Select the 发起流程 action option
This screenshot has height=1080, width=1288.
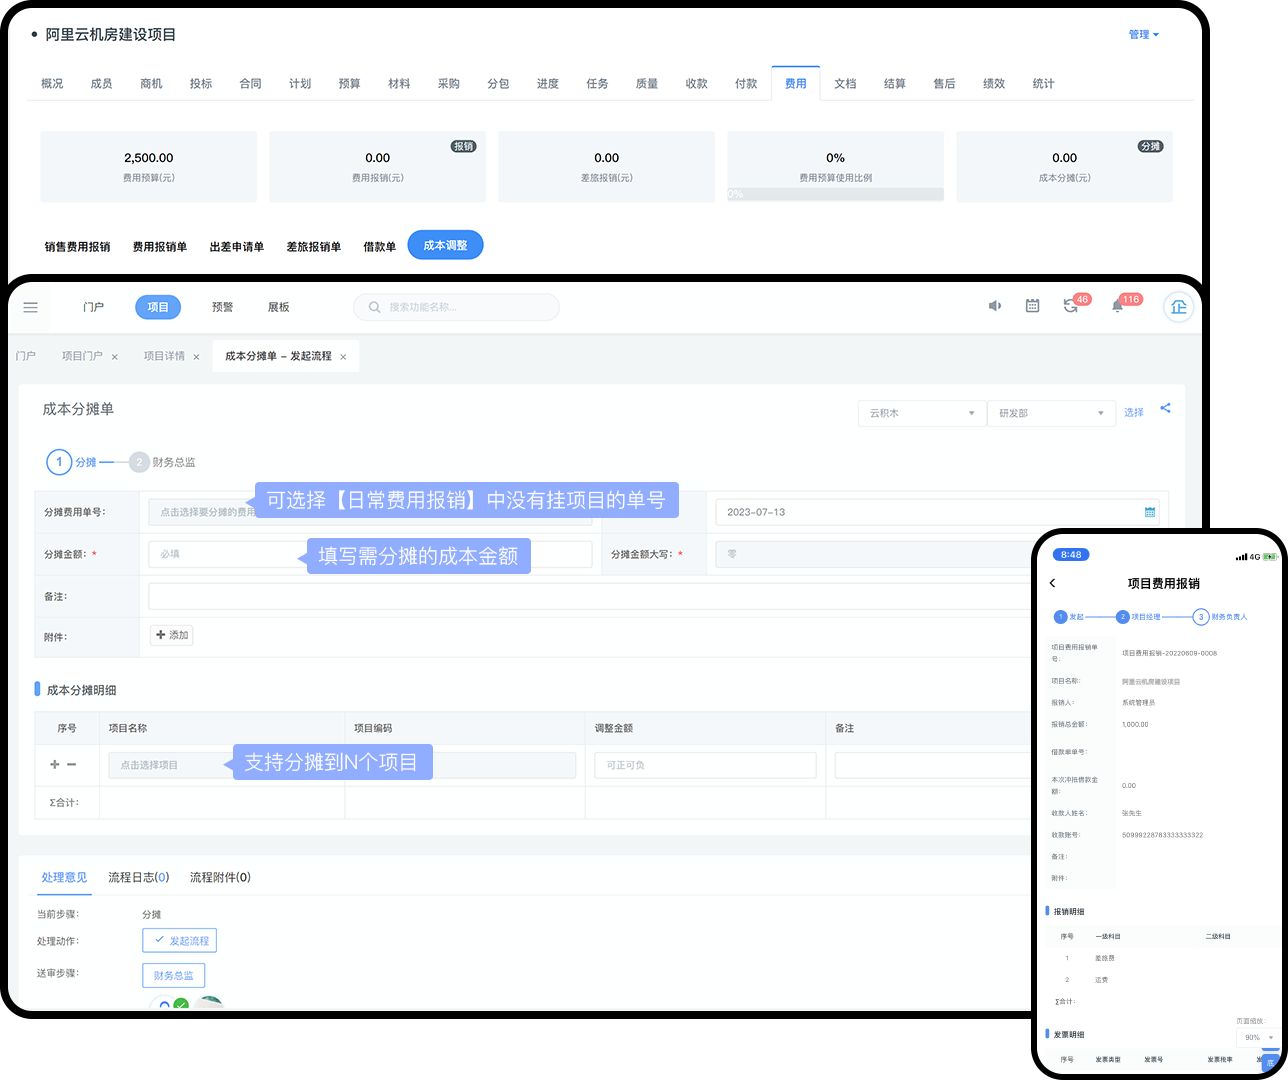pos(180,940)
